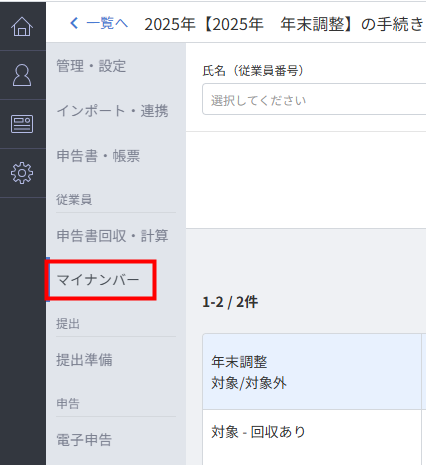Open 申告書・帳票 menu entry

click(98, 156)
